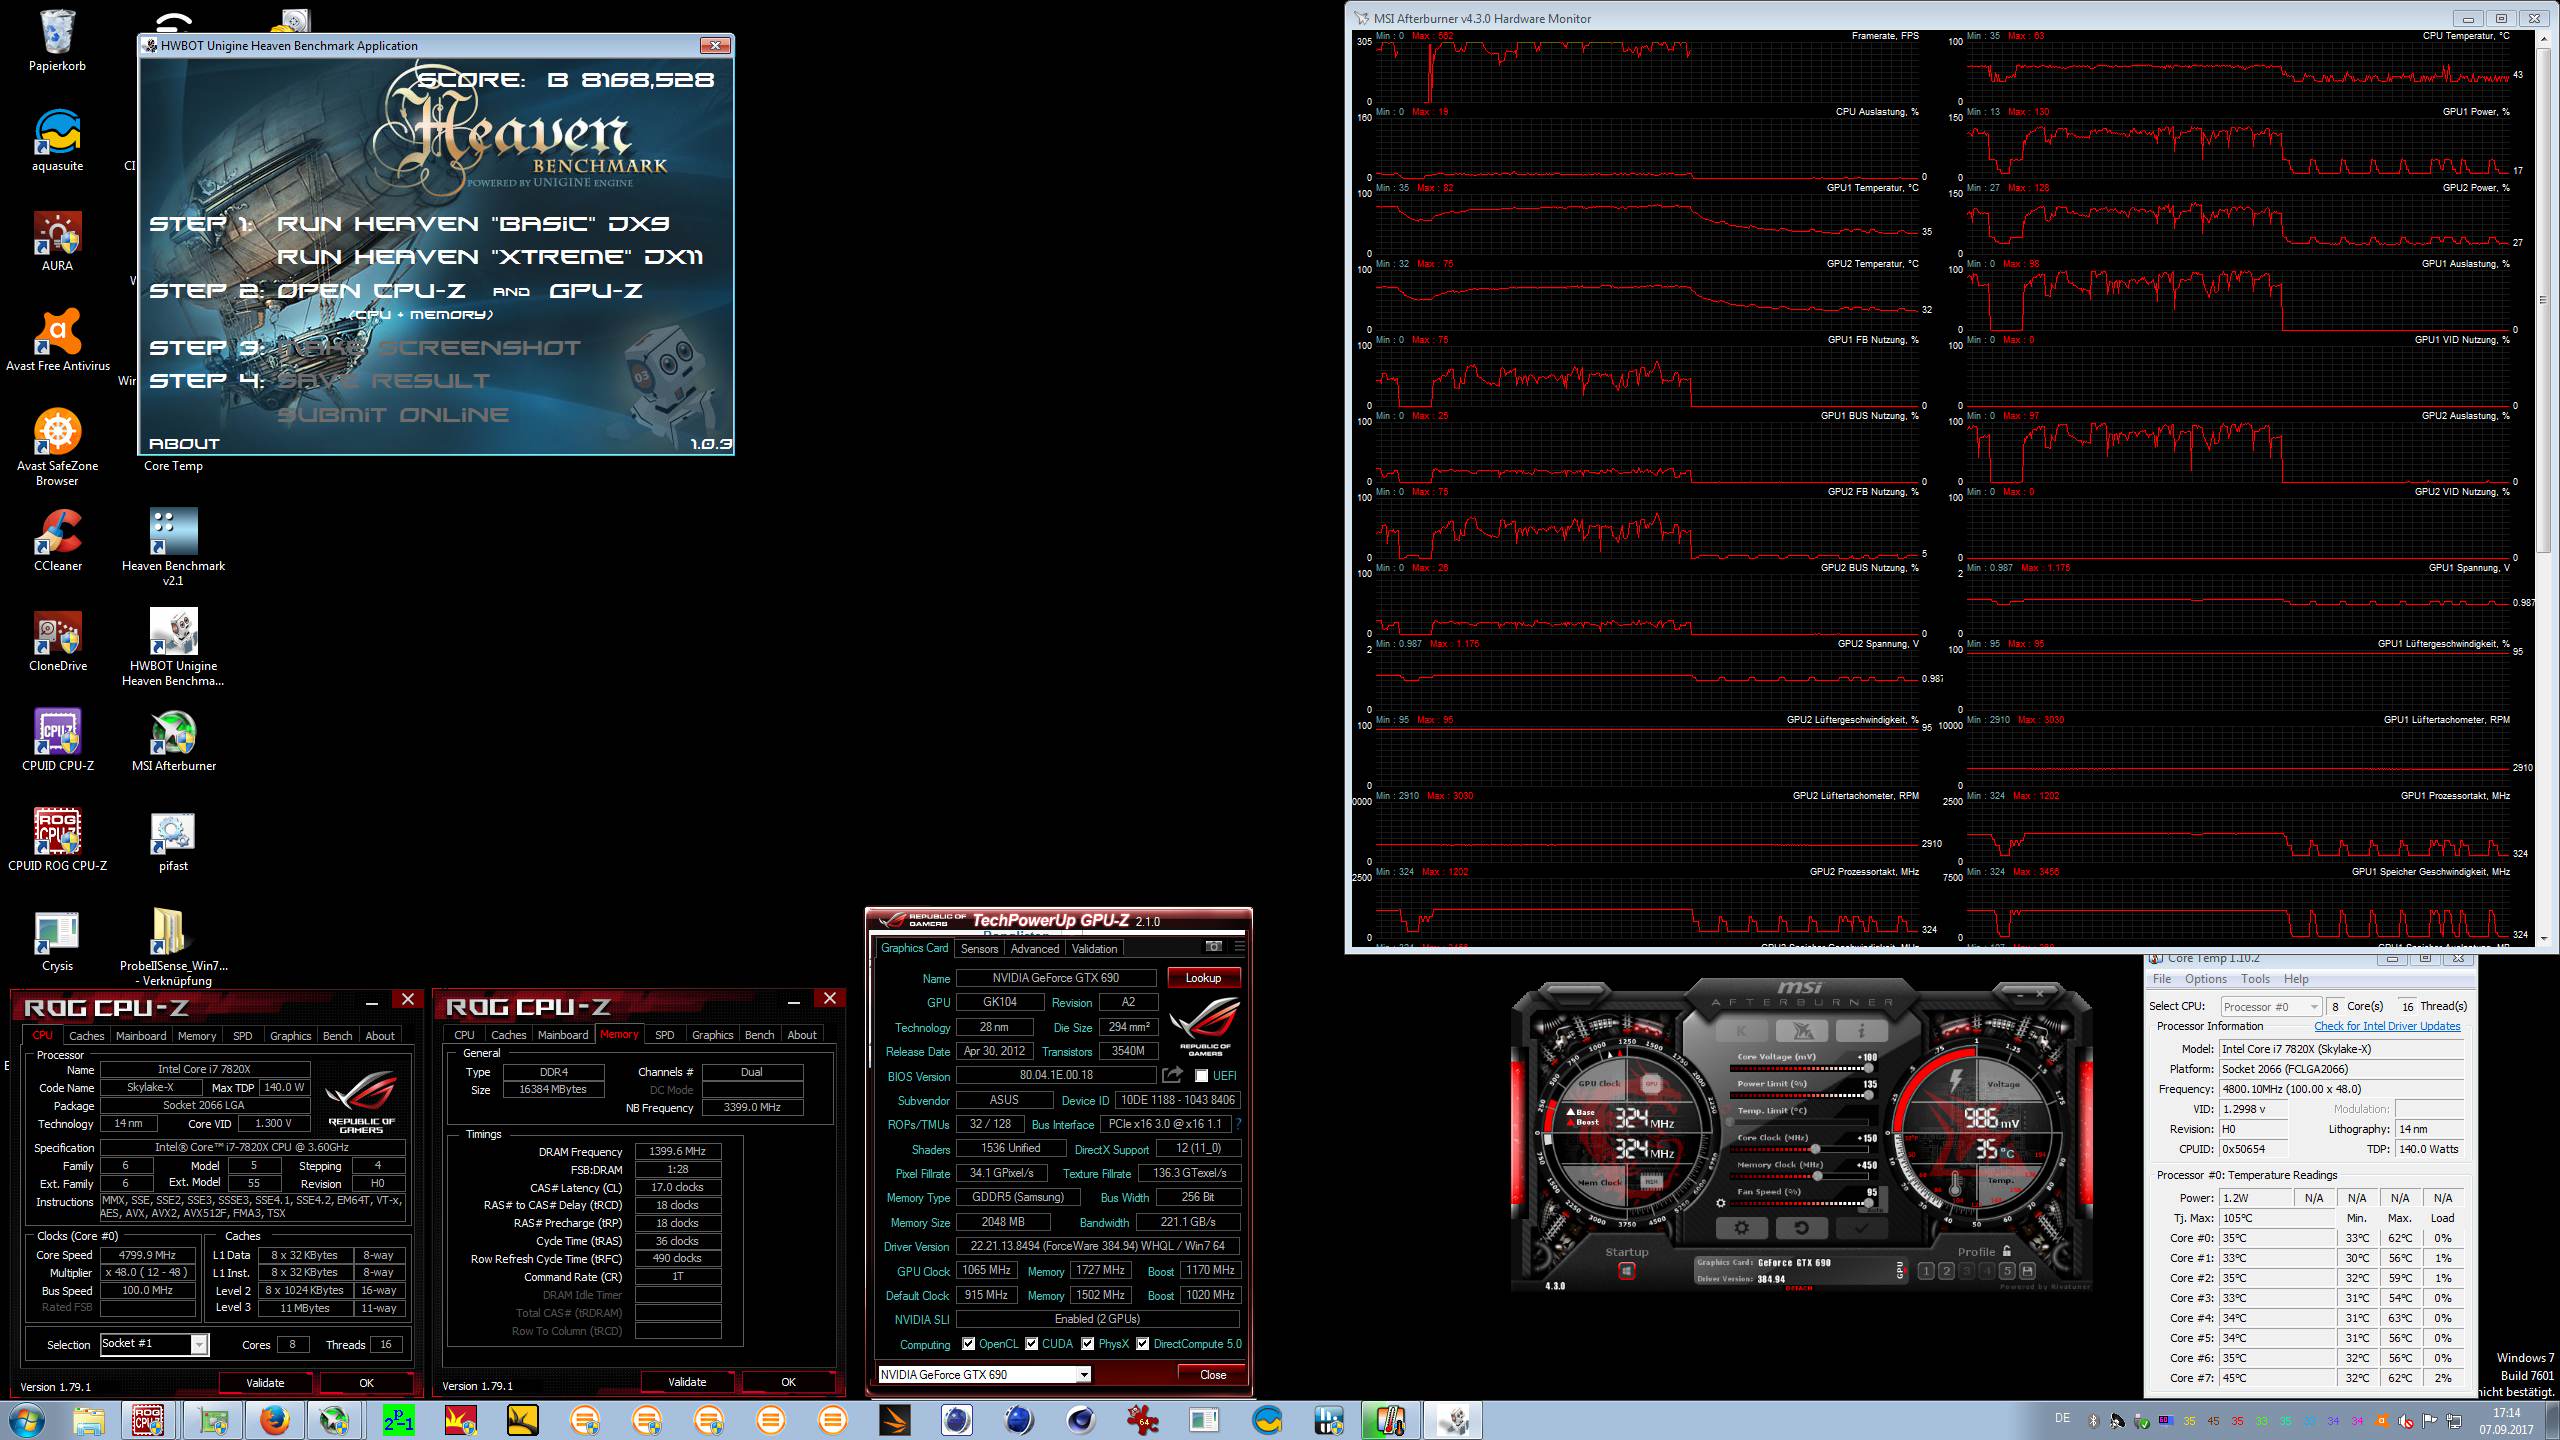Switch to the Validation tab in GPU-Z

1094,949
